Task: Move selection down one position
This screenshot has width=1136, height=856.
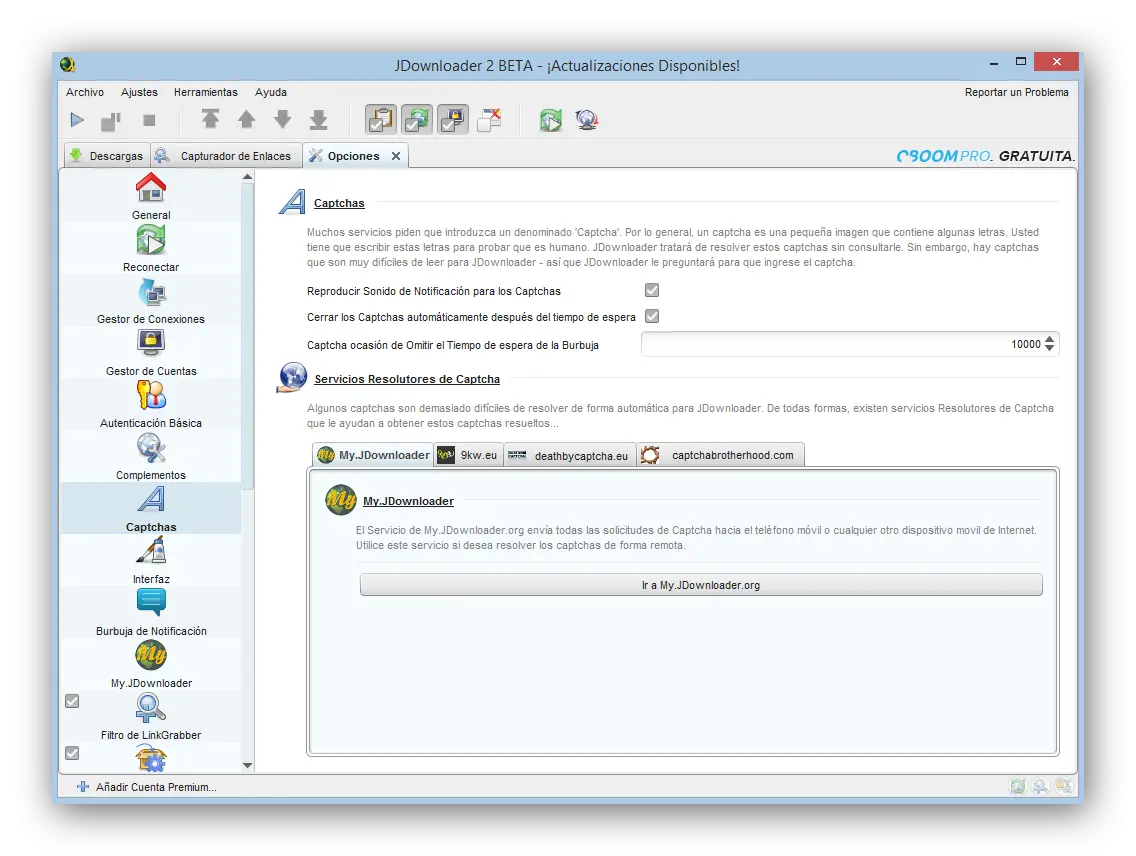Action: (x=283, y=119)
